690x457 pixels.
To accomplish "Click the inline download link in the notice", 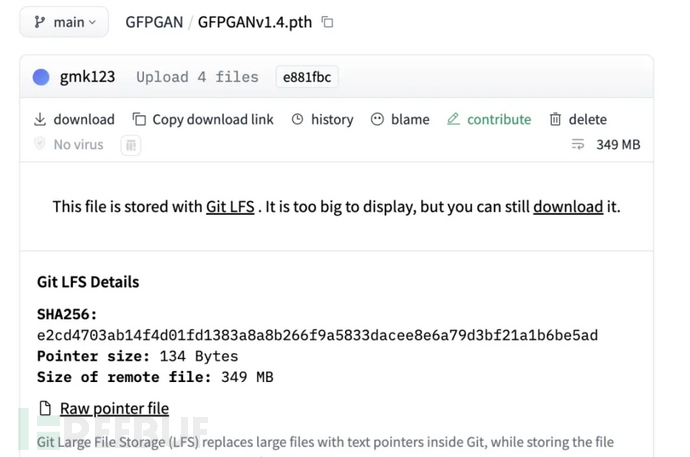I will click(568, 207).
